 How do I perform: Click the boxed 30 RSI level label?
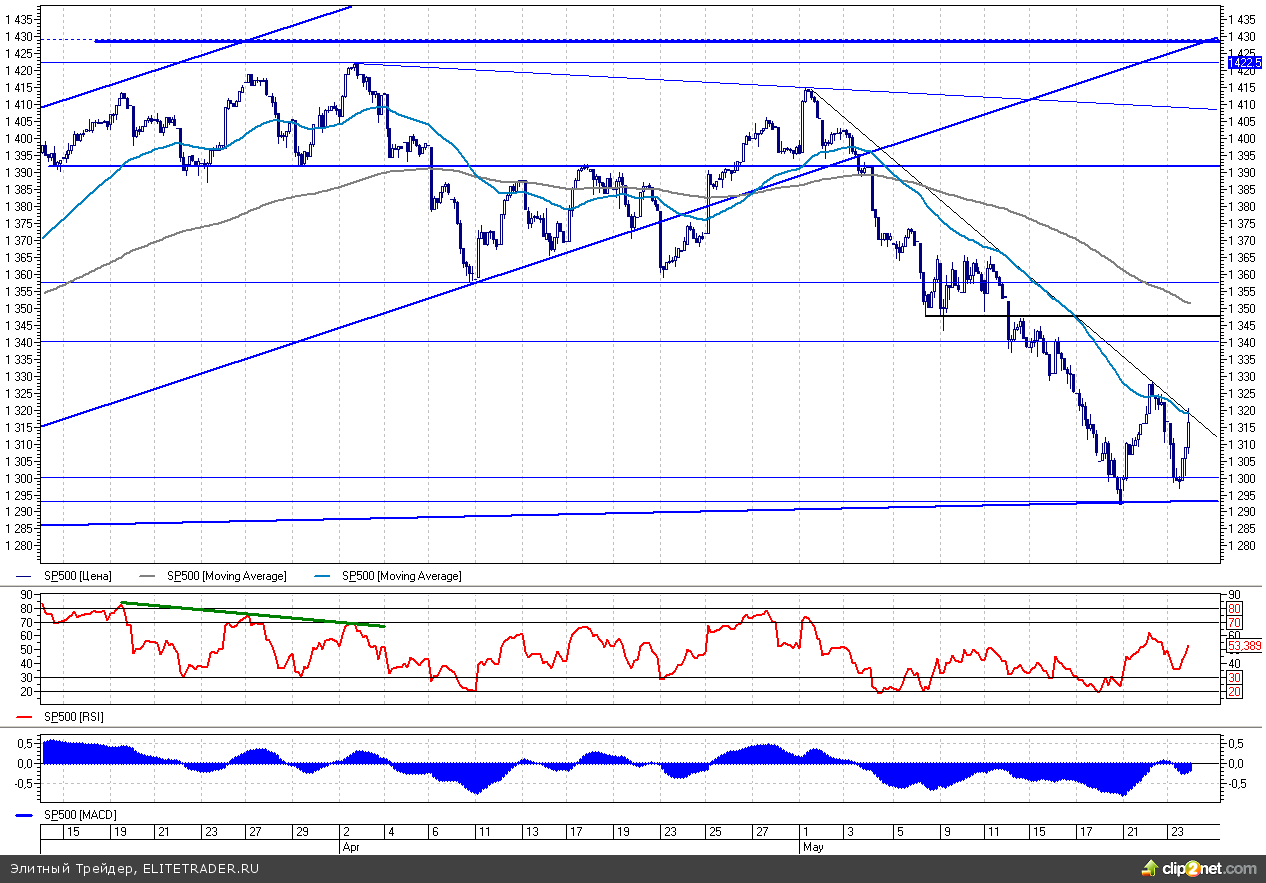pos(1234,678)
